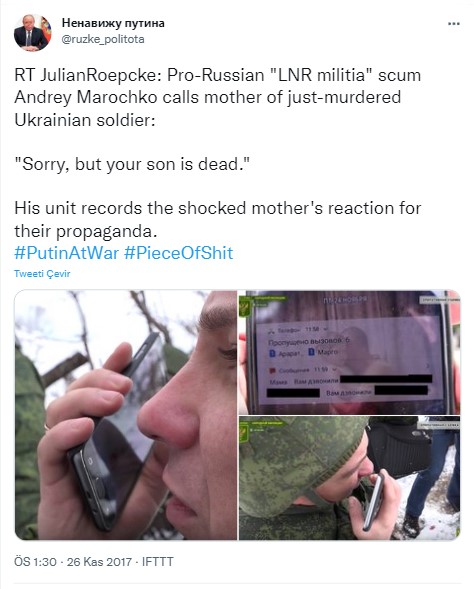Open the IFTTT source link

point(158,562)
